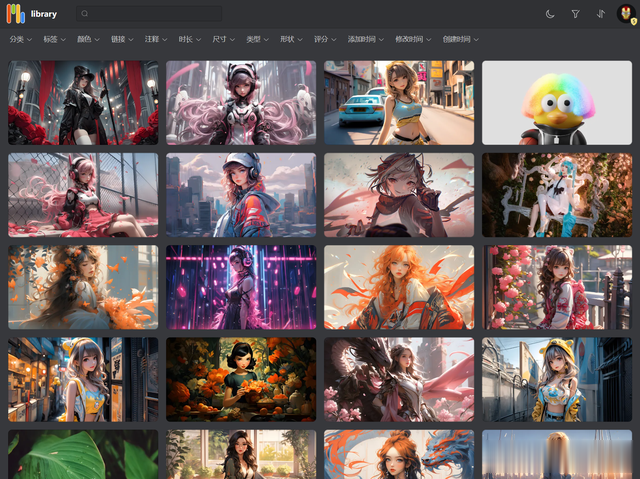The width and height of the screenshot is (640, 479).
Task: Expand the 链接 filter dropdown
Action: [122, 39]
